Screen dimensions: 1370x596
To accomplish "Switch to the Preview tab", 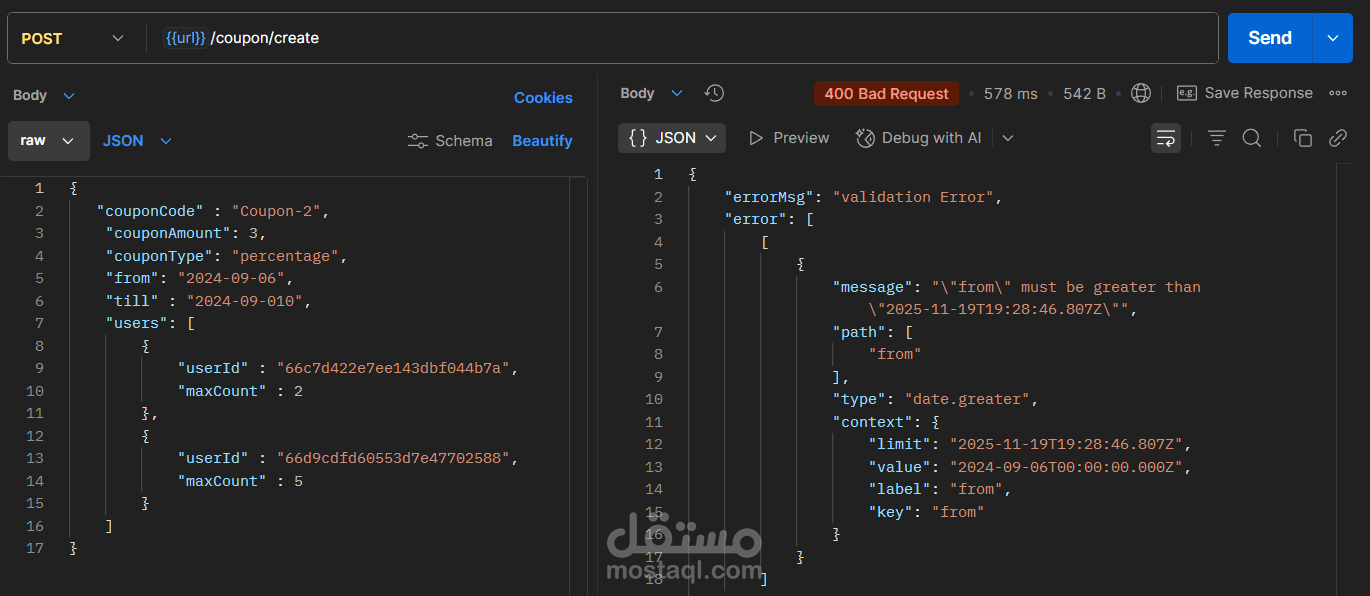I will 789,138.
